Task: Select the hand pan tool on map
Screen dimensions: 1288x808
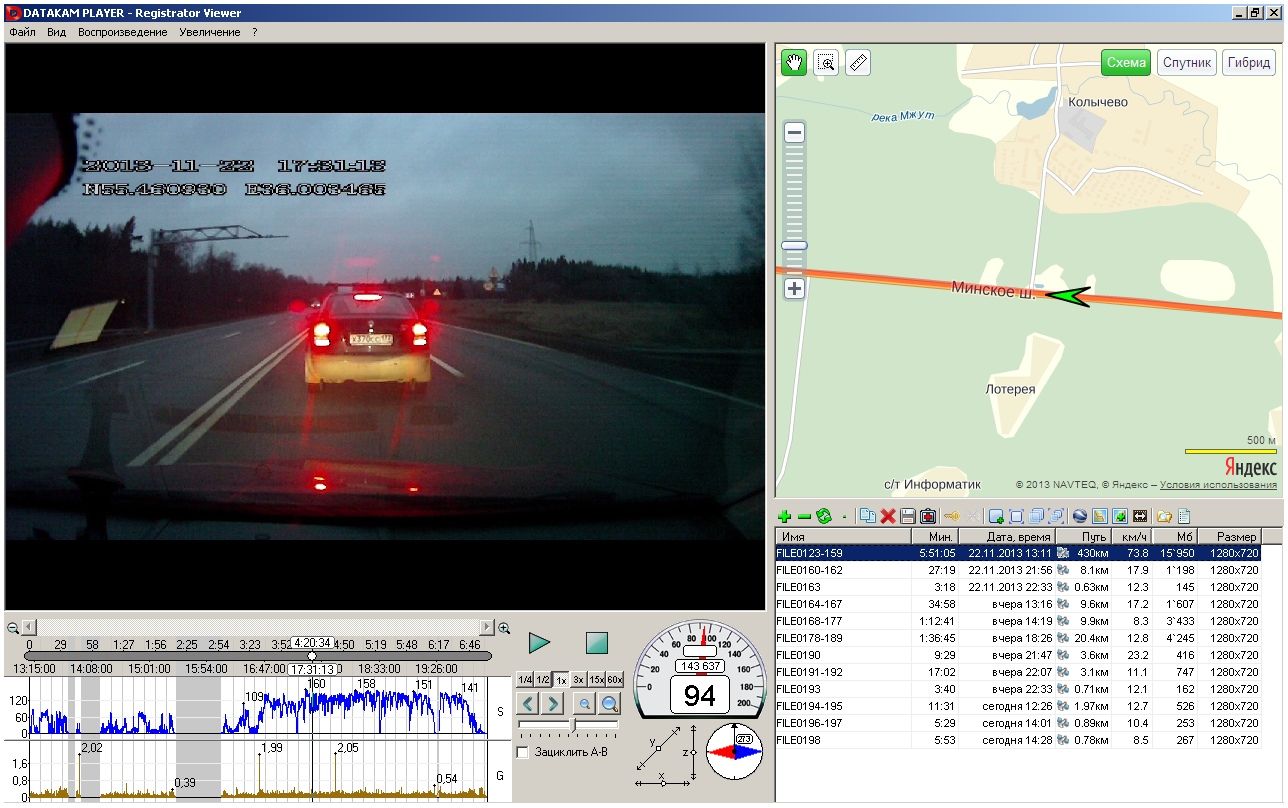Action: click(x=794, y=63)
